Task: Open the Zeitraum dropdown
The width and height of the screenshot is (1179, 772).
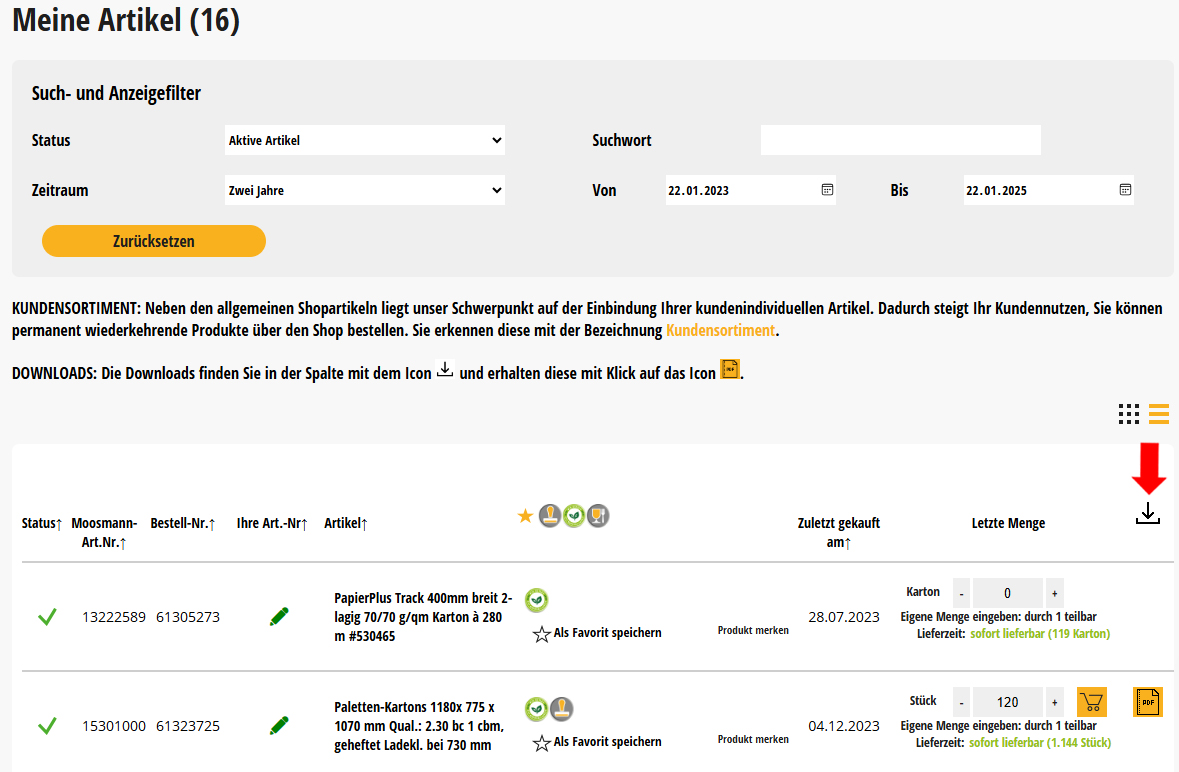Action: point(364,190)
